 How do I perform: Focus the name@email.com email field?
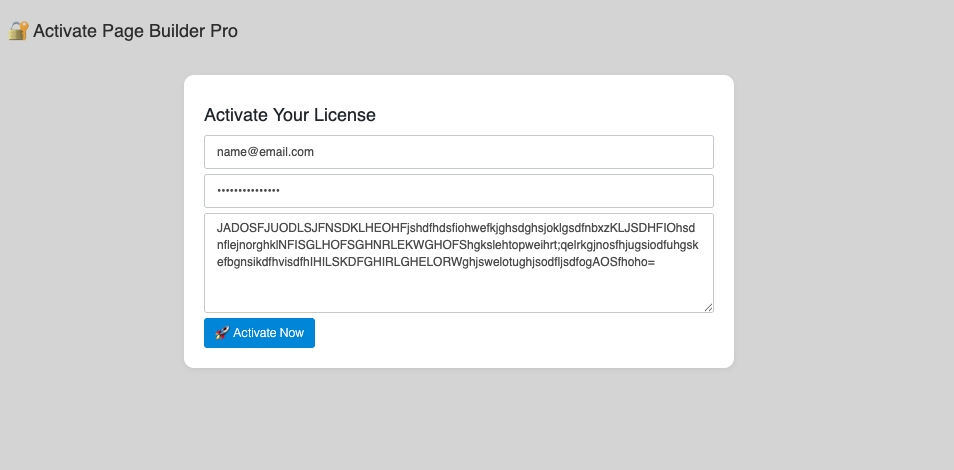458,152
